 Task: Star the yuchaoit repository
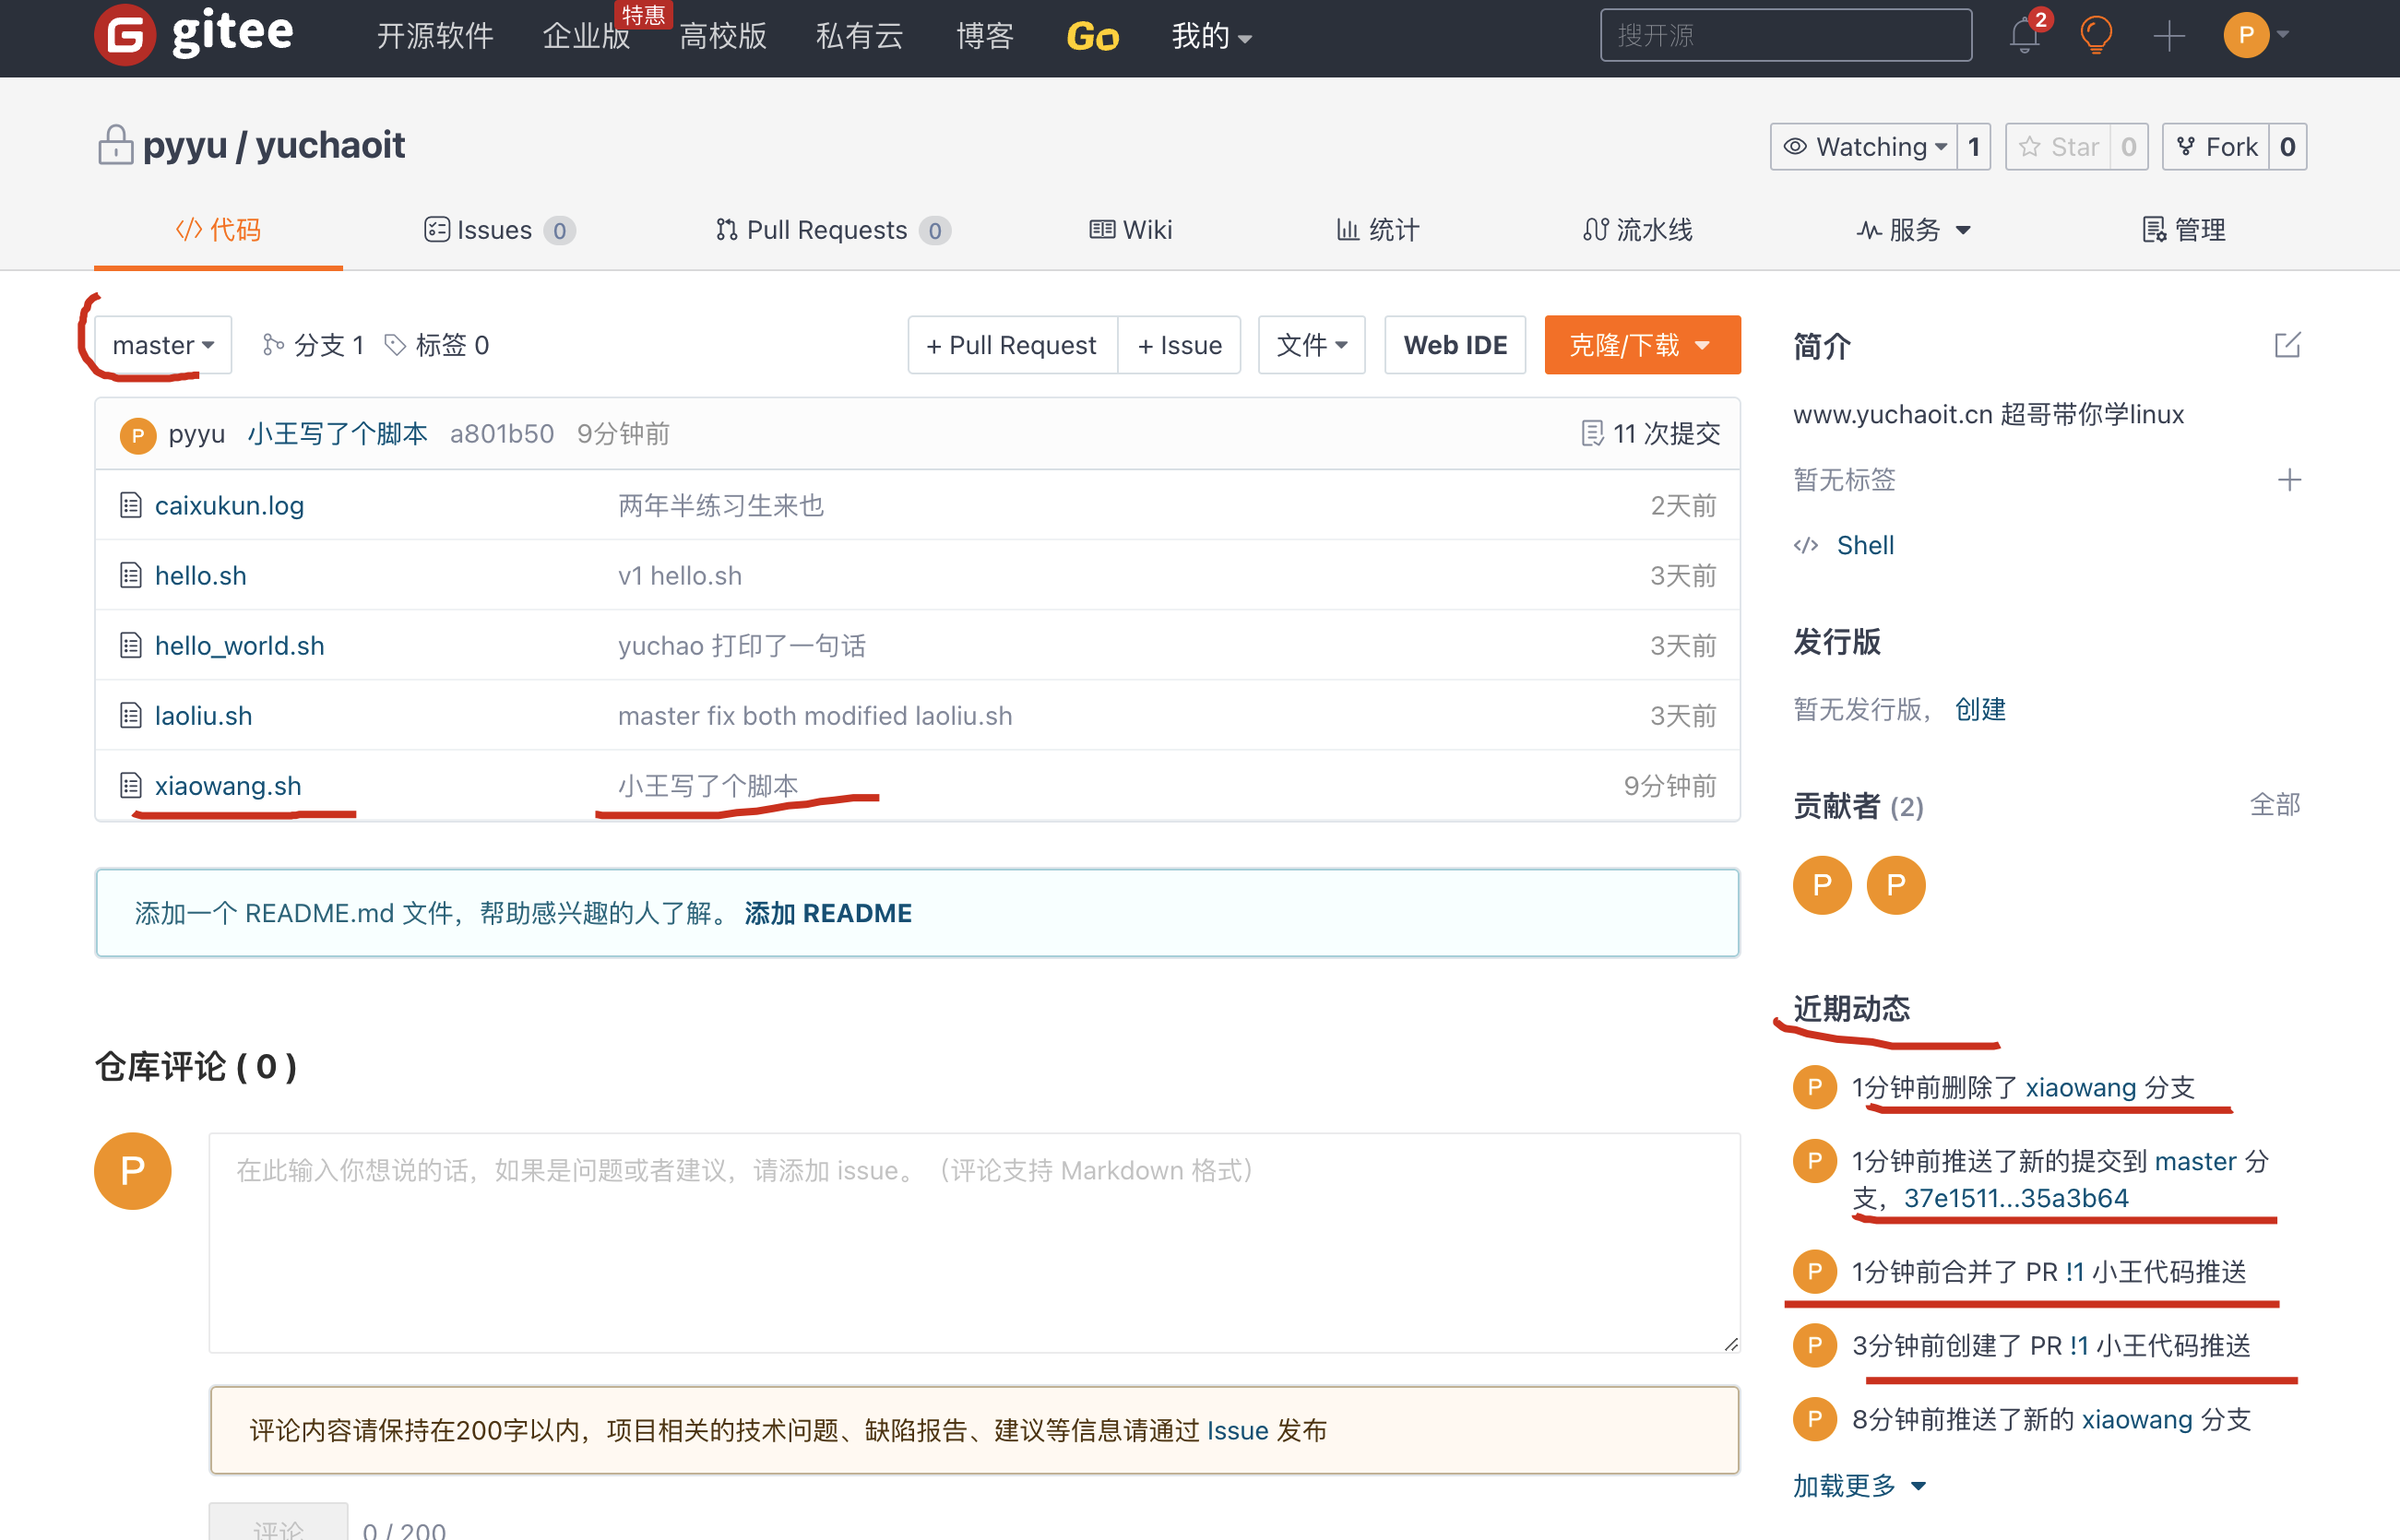(2058, 147)
